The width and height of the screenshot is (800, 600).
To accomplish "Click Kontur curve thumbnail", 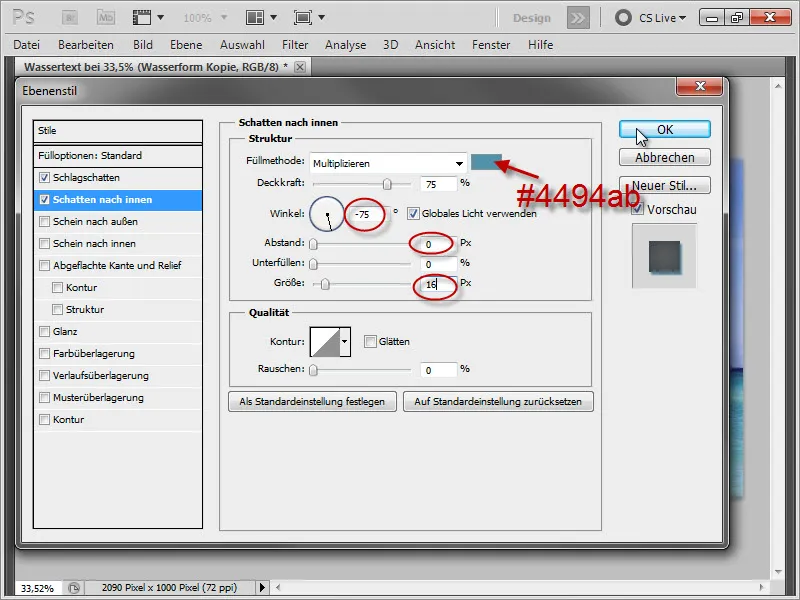I will tap(325, 341).
